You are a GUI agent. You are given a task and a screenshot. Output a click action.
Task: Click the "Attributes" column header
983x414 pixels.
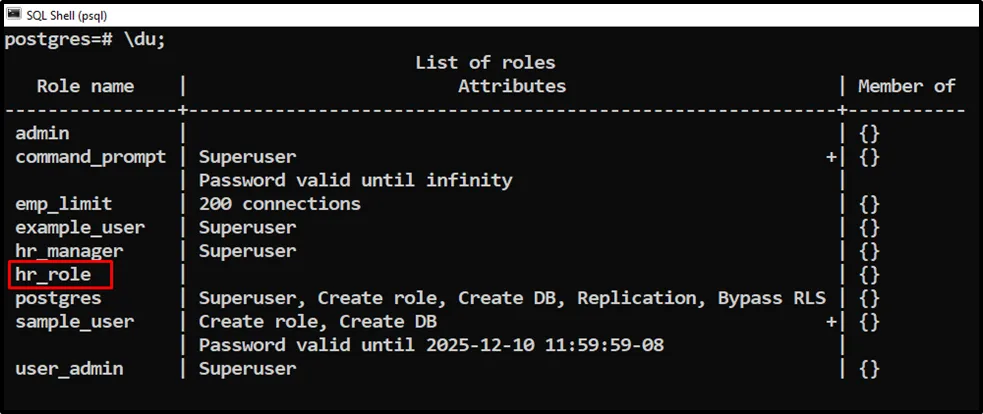pyautogui.click(x=511, y=86)
